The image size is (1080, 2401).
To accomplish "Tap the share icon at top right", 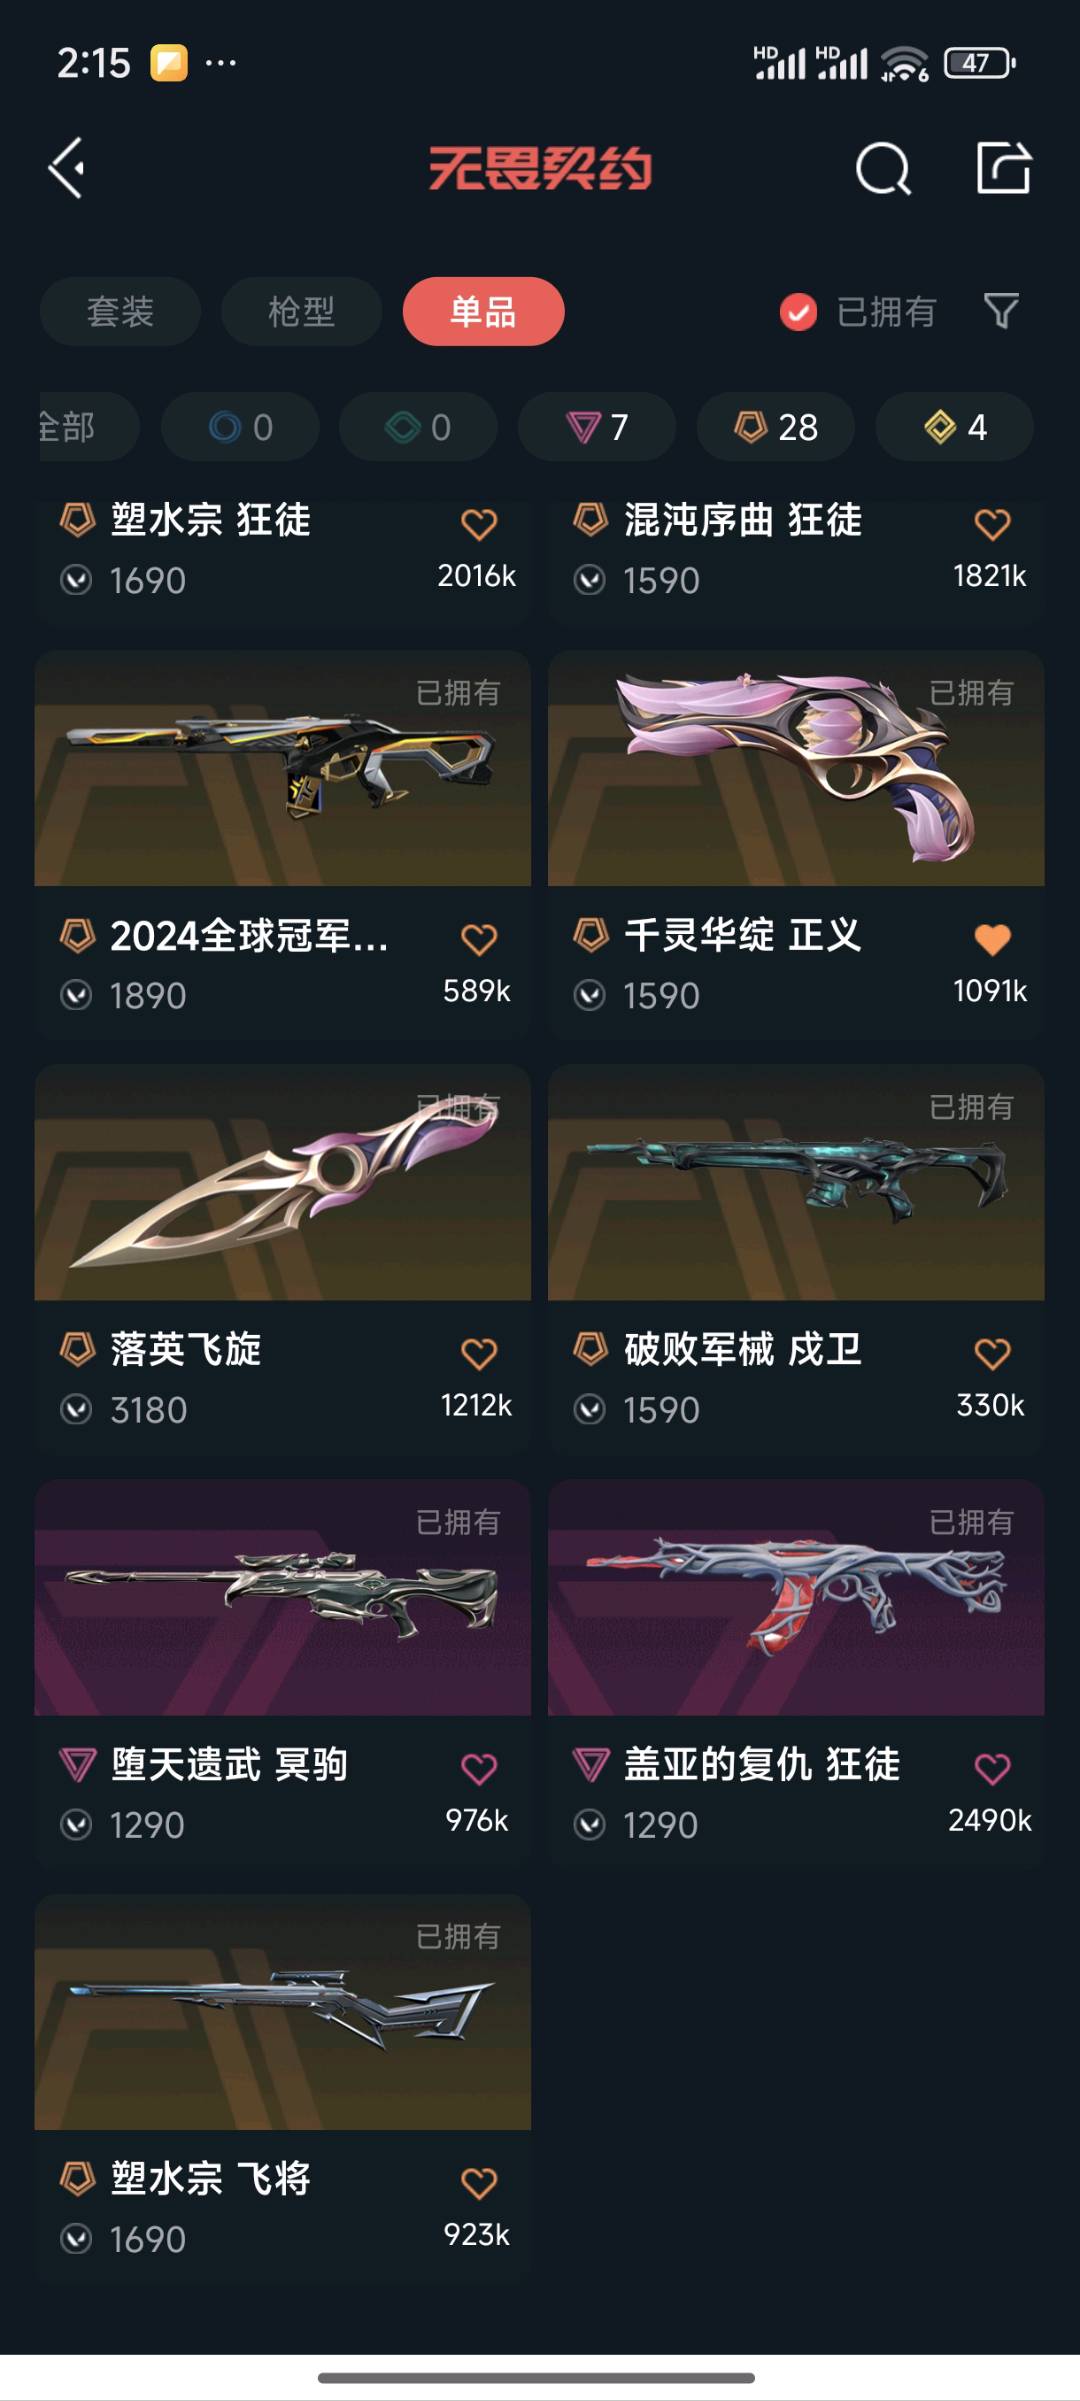I will click(1003, 167).
